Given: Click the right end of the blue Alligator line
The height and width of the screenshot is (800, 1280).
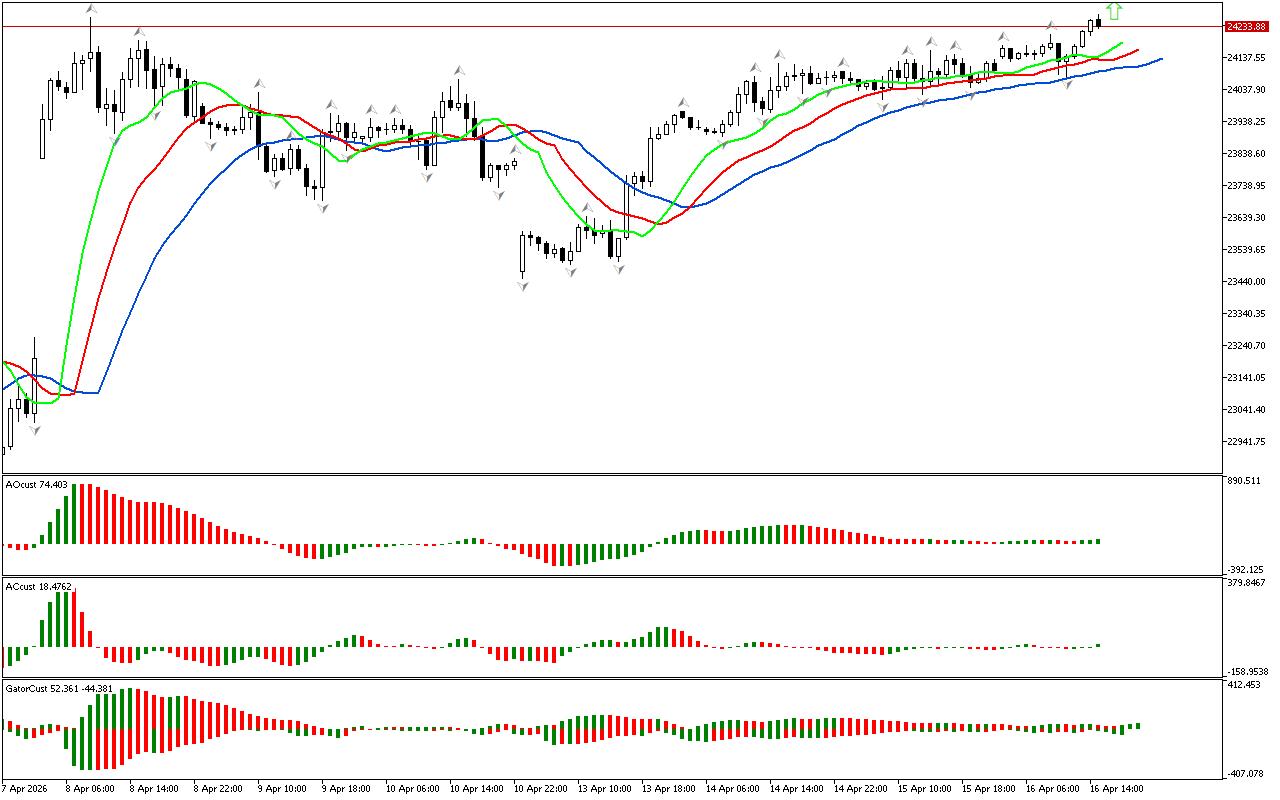Looking at the screenshot, I should (1160, 59).
